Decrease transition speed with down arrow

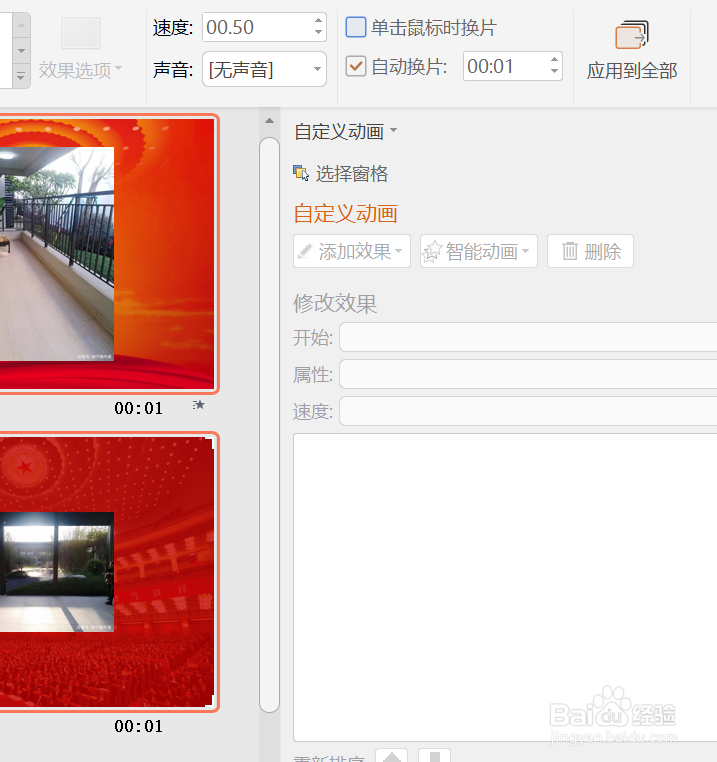point(318,32)
